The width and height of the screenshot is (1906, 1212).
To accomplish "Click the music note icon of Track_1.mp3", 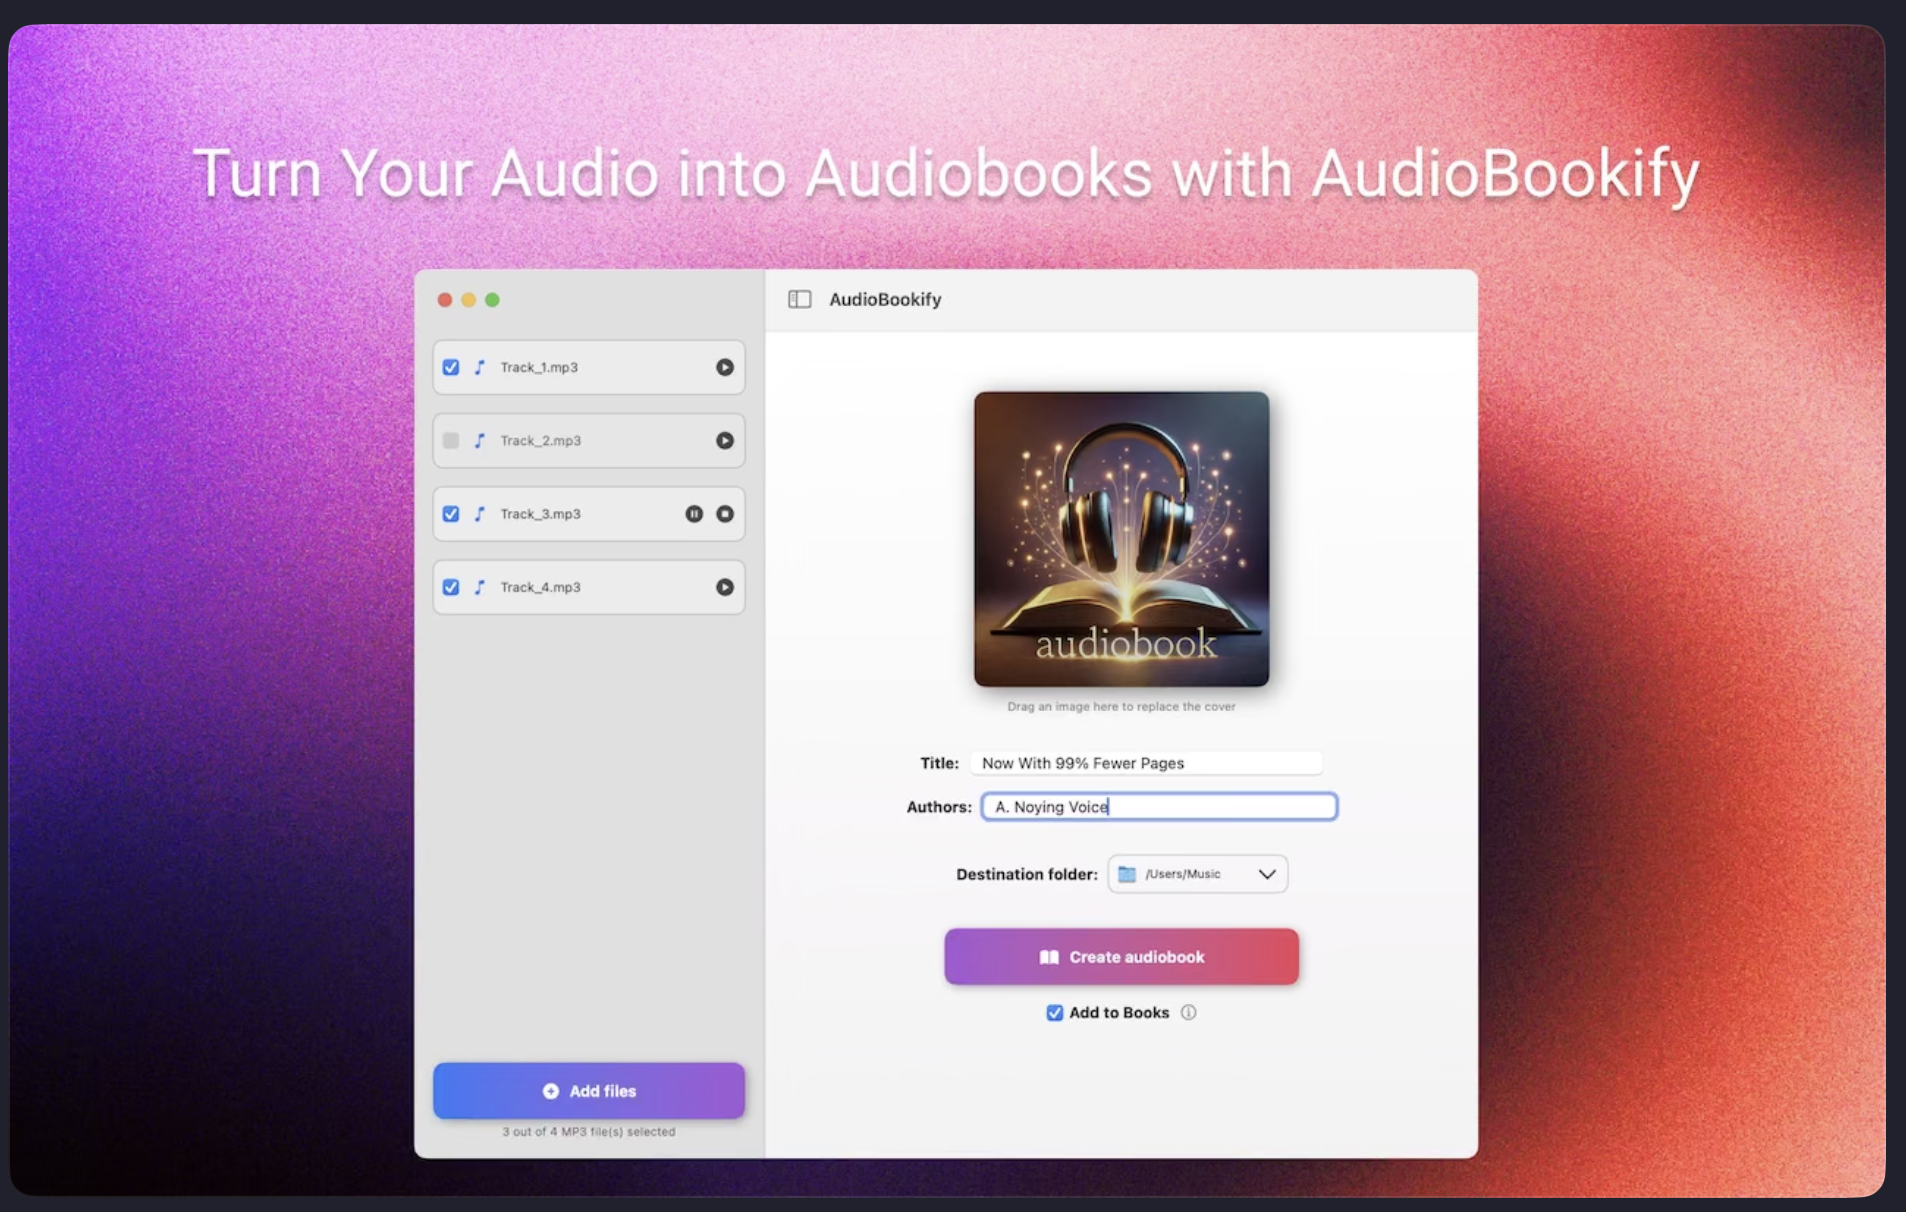I will 480,367.
